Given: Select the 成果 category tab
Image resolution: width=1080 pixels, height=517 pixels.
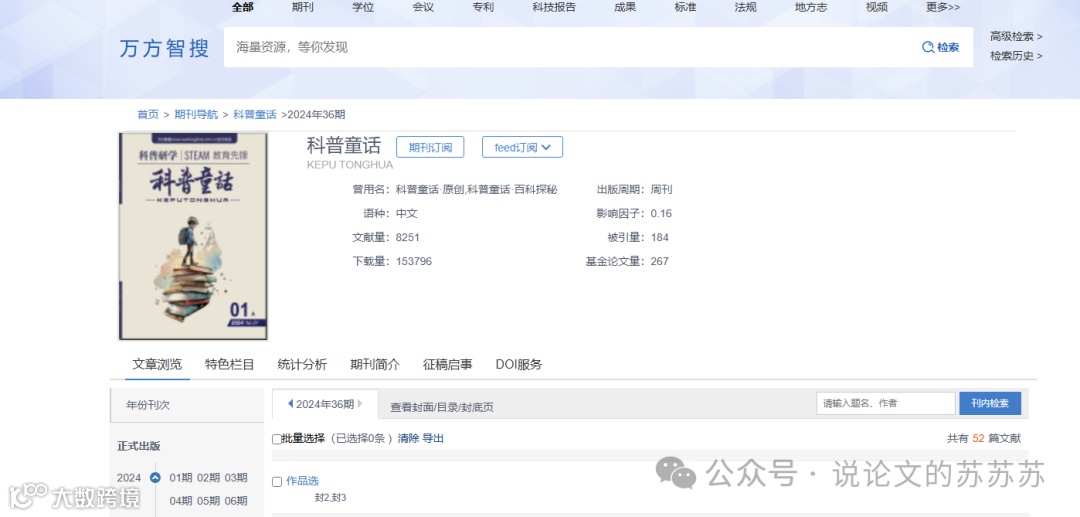Looking at the screenshot, I should click(x=625, y=8).
